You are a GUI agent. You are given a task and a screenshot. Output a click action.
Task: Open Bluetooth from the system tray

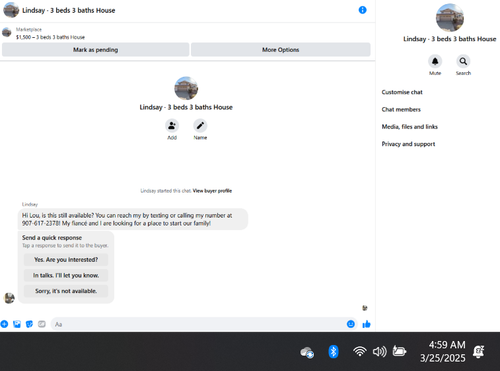tap(333, 352)
